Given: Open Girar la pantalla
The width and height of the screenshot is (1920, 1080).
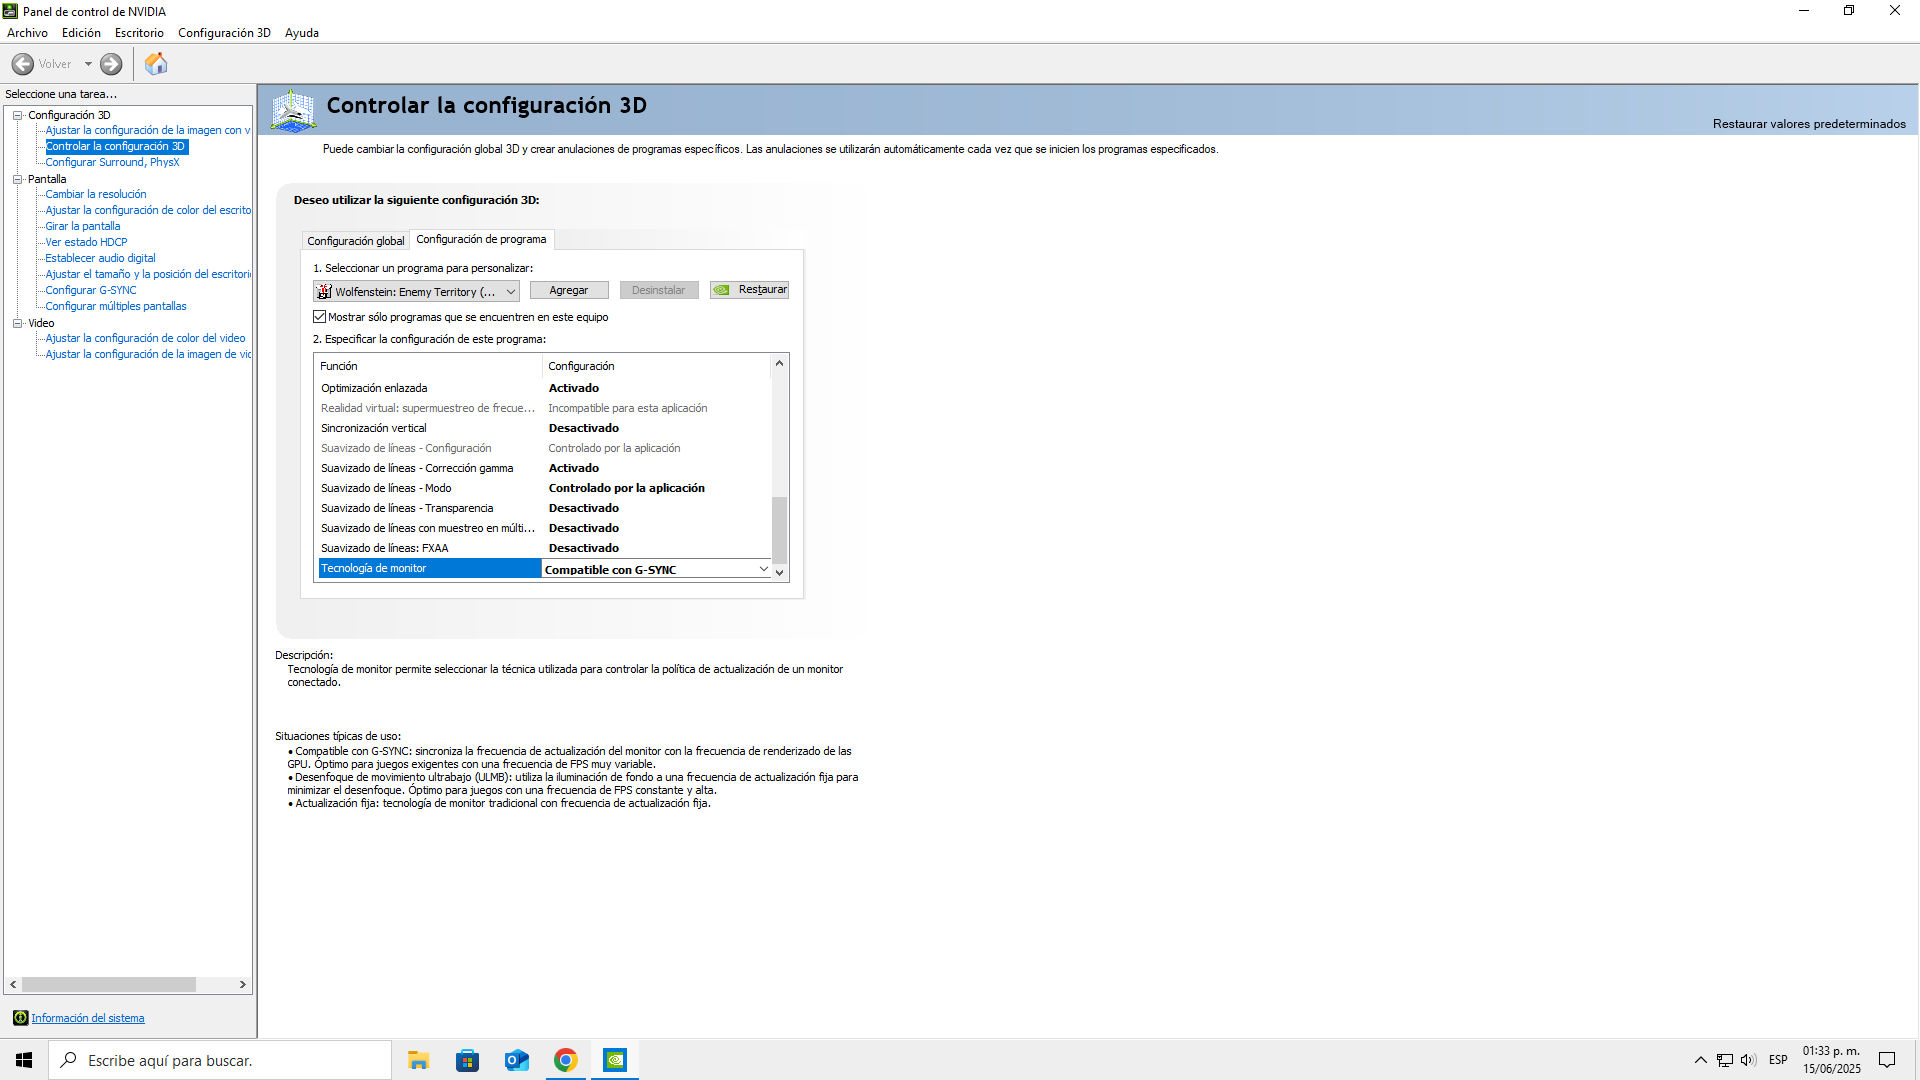Looking at the screenshot, I should [x=83, y=226].
